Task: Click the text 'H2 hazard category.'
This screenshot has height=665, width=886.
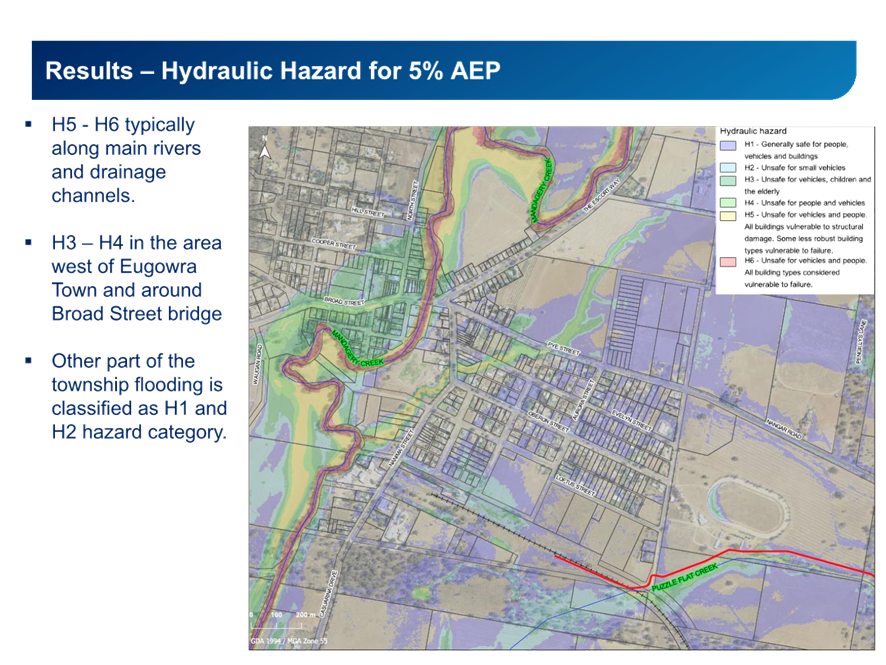Action: coord(138,432)
